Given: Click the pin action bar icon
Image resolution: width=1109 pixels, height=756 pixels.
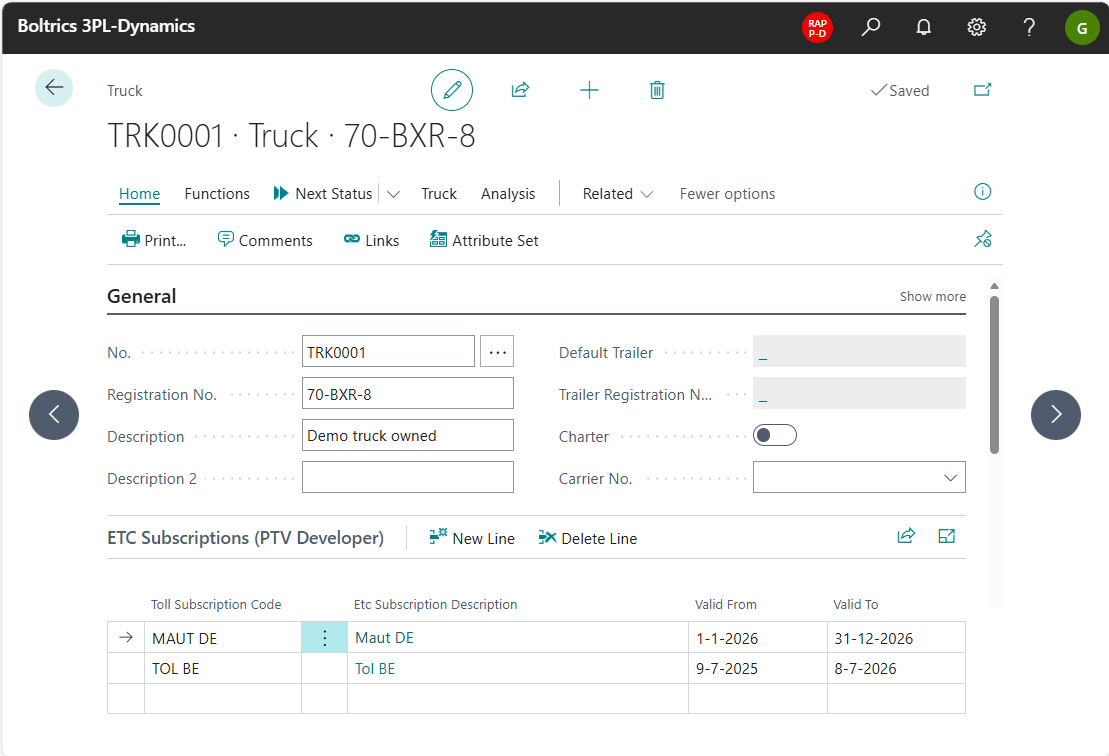Looking at the screenshot, I should (x=982, y=239).
